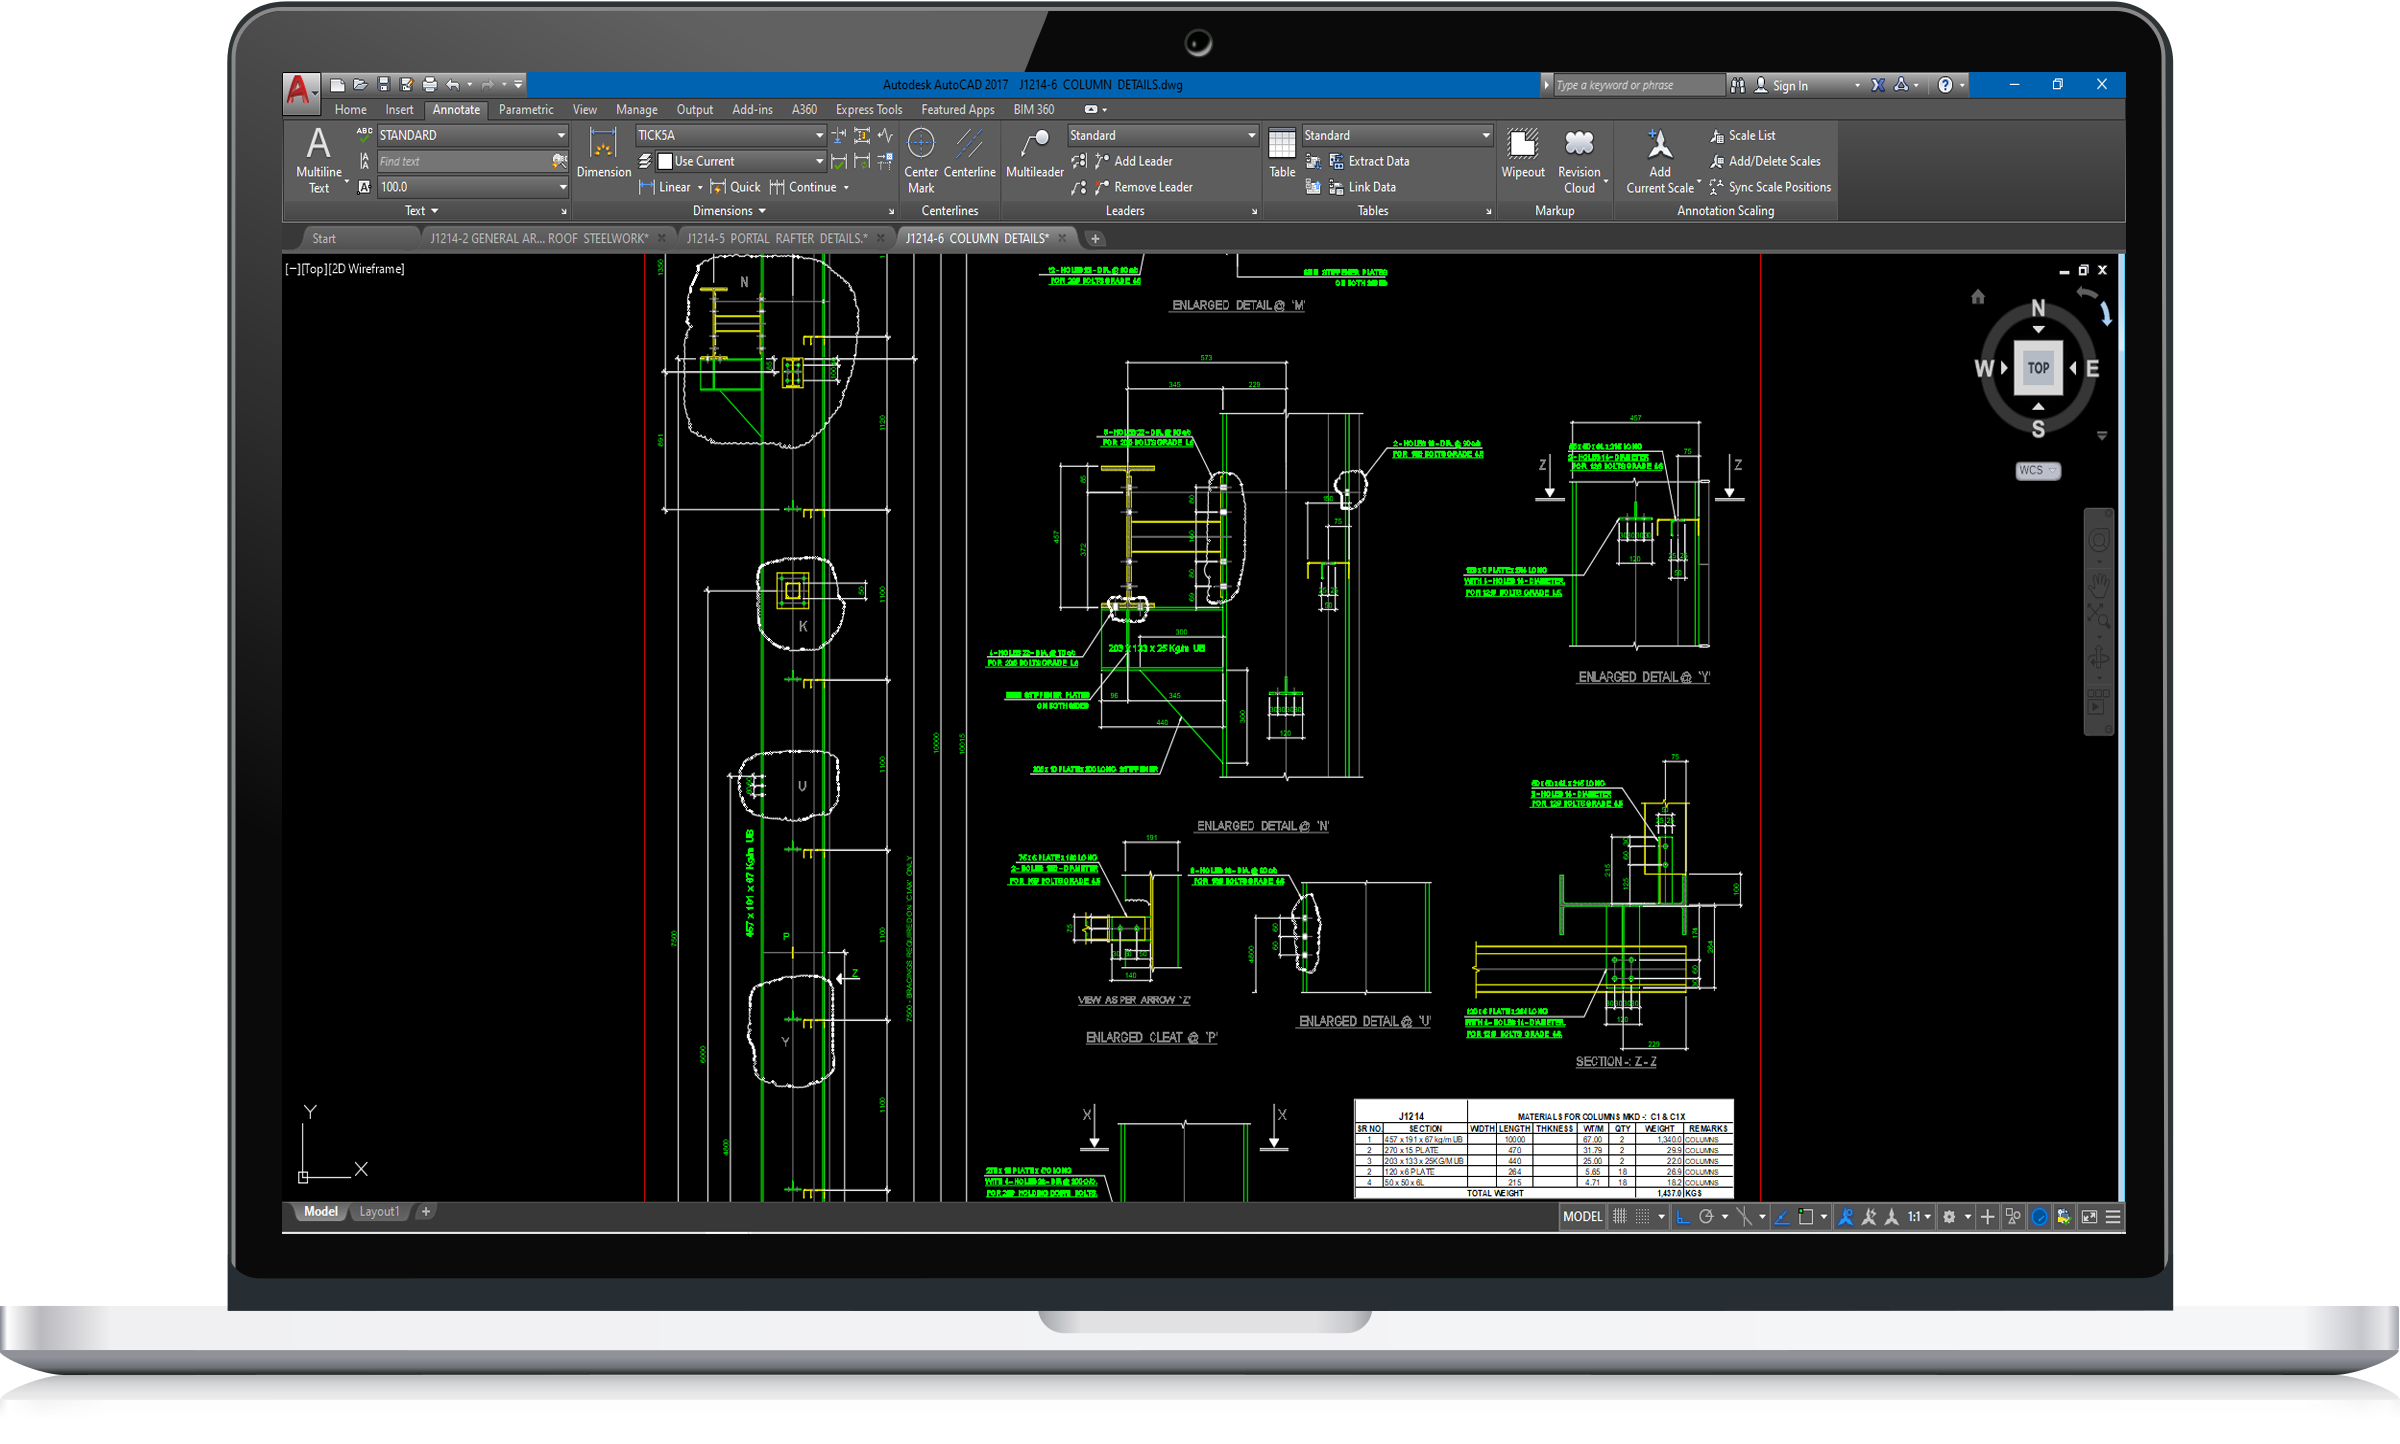
Task: Click the TOP face of the ViewCube
Action: point(2038,368)
